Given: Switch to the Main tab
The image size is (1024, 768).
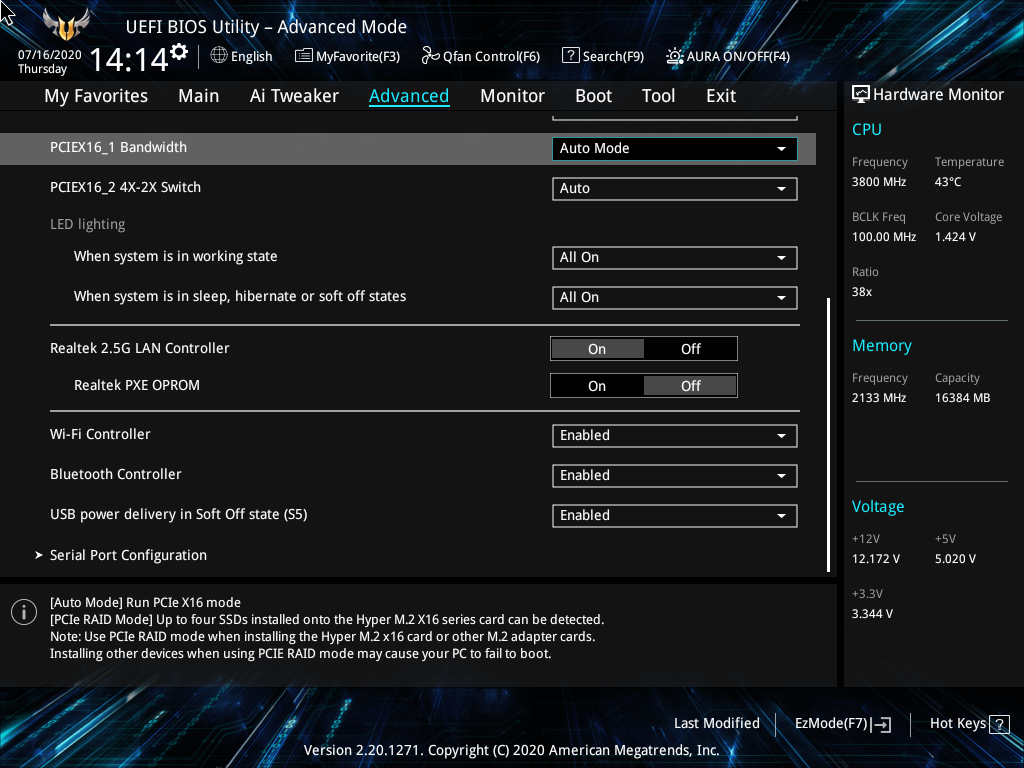Looking at the screenshot, I should coord(199,95).
